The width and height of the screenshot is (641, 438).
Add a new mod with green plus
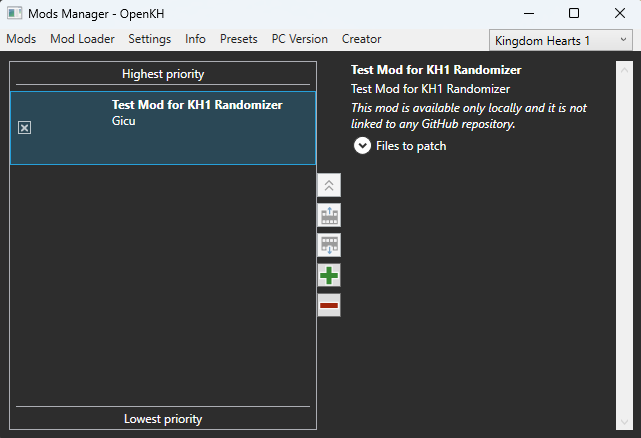329,275
